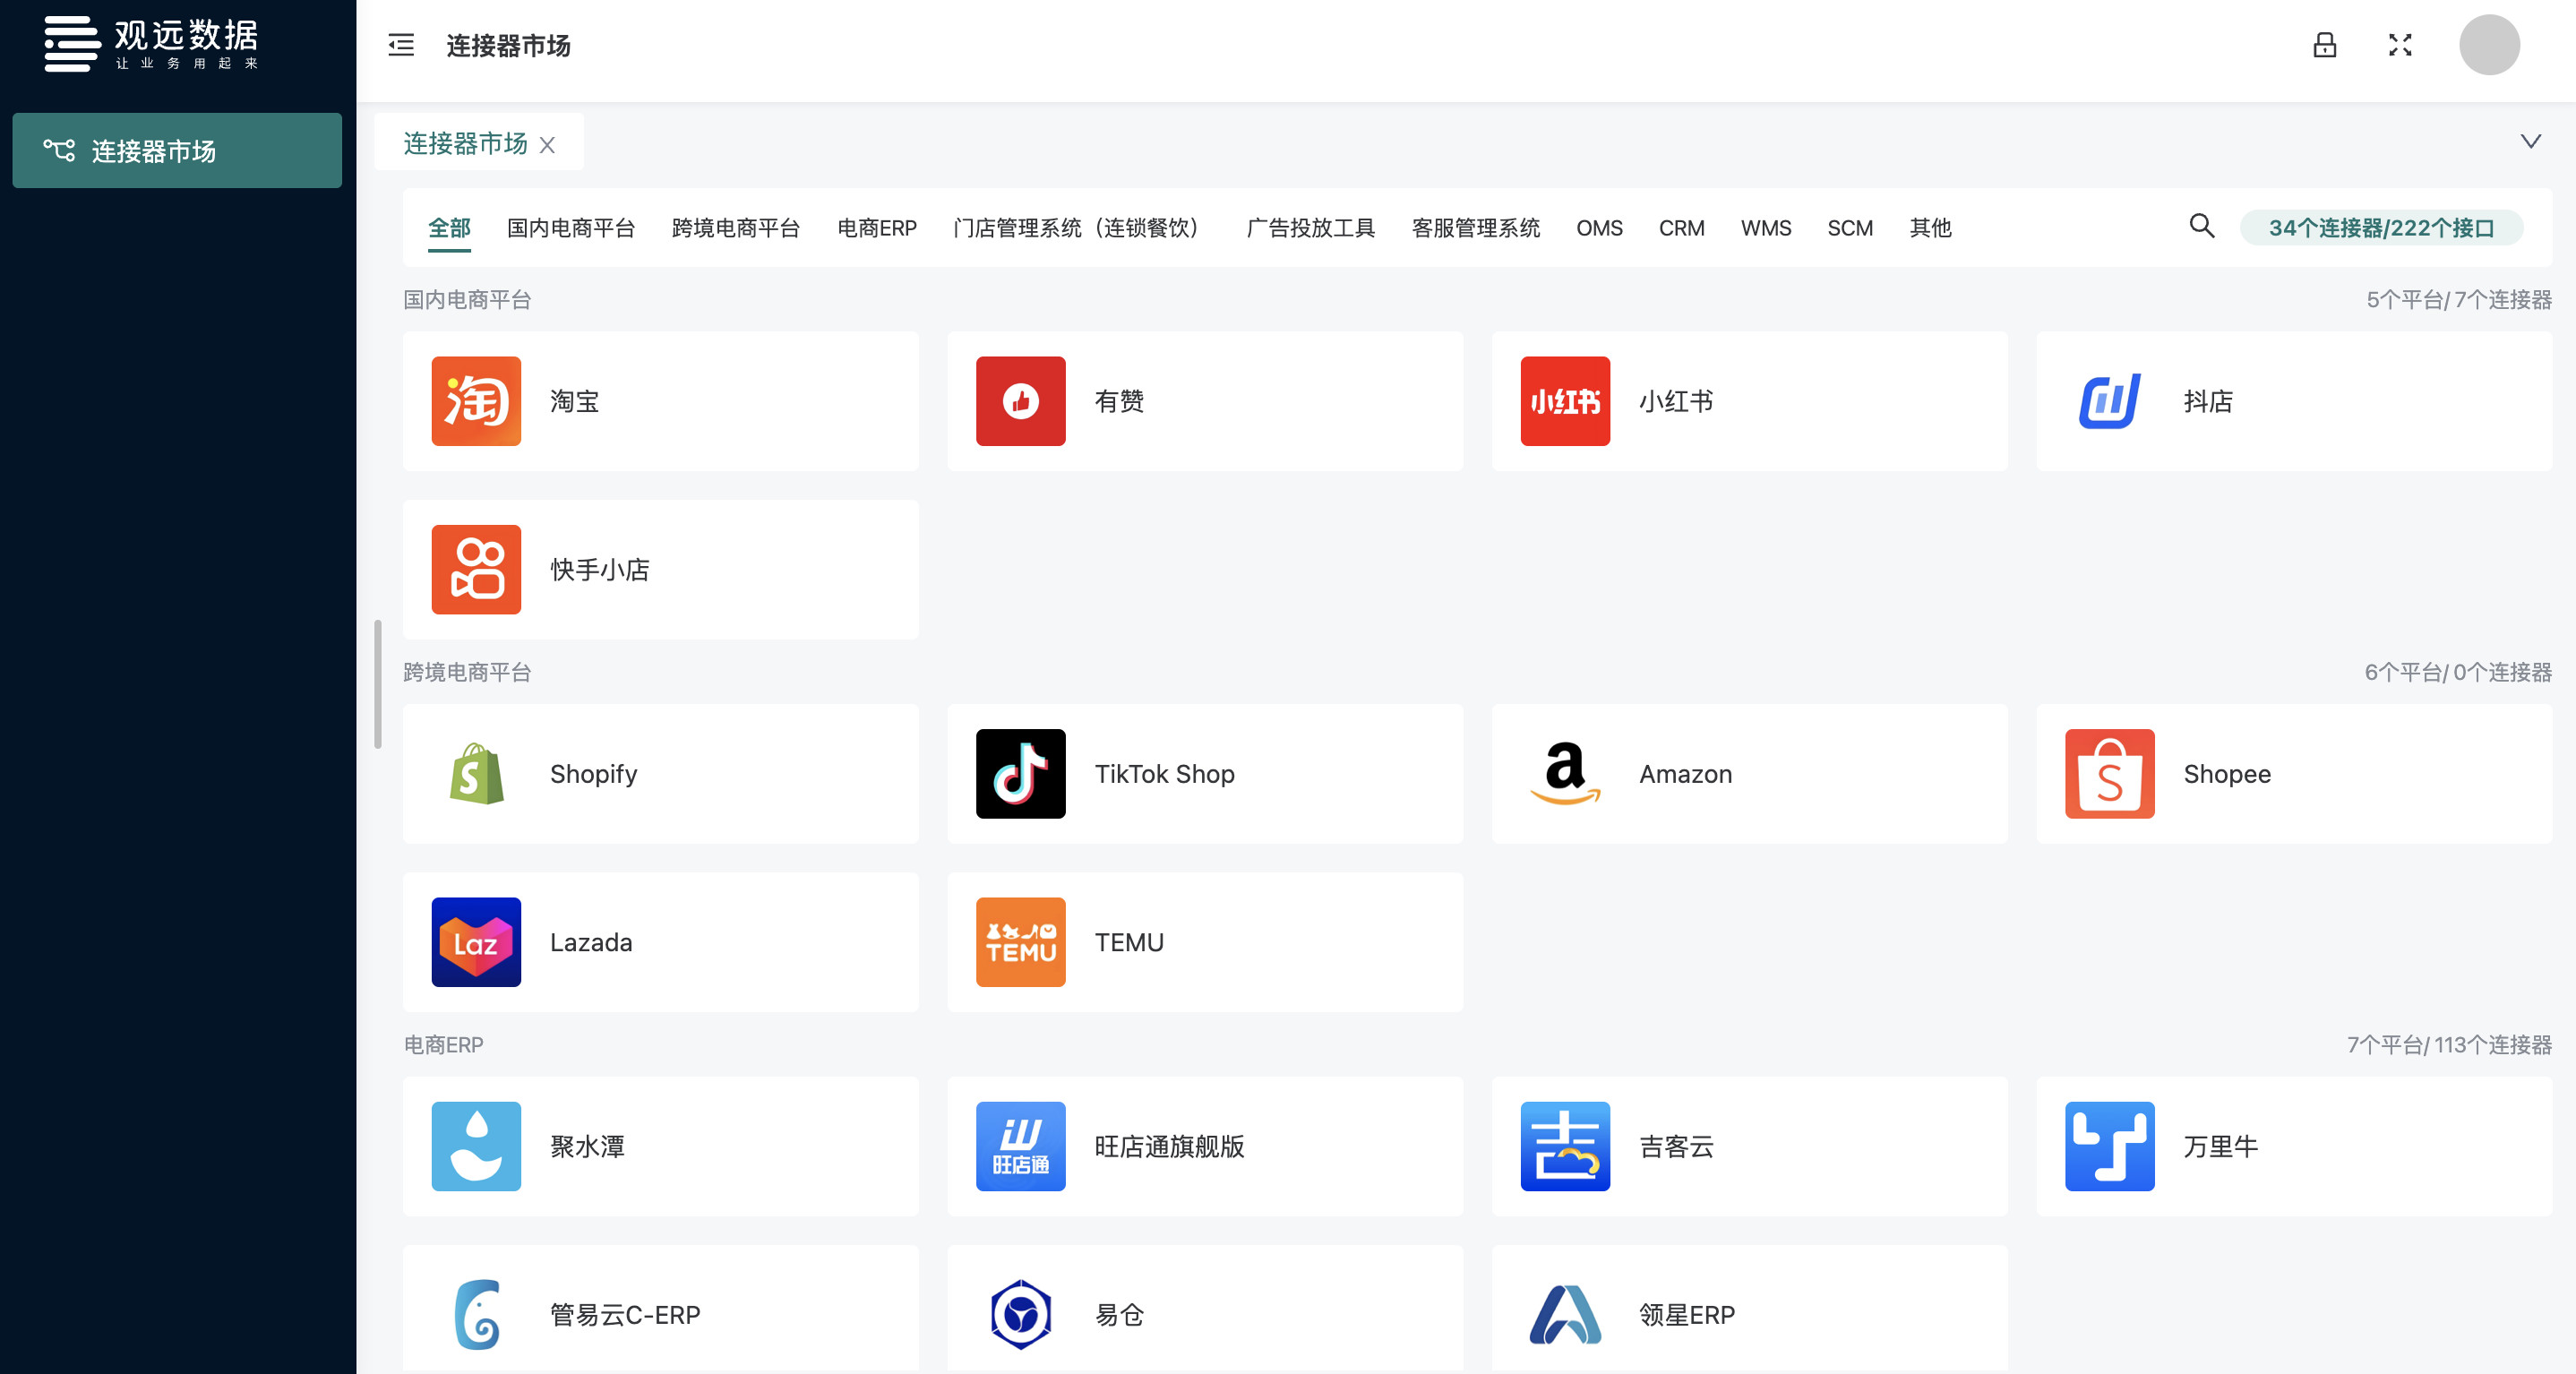
Task: Open 连接器市场 in the sidebar
Action: coord(177,151)
